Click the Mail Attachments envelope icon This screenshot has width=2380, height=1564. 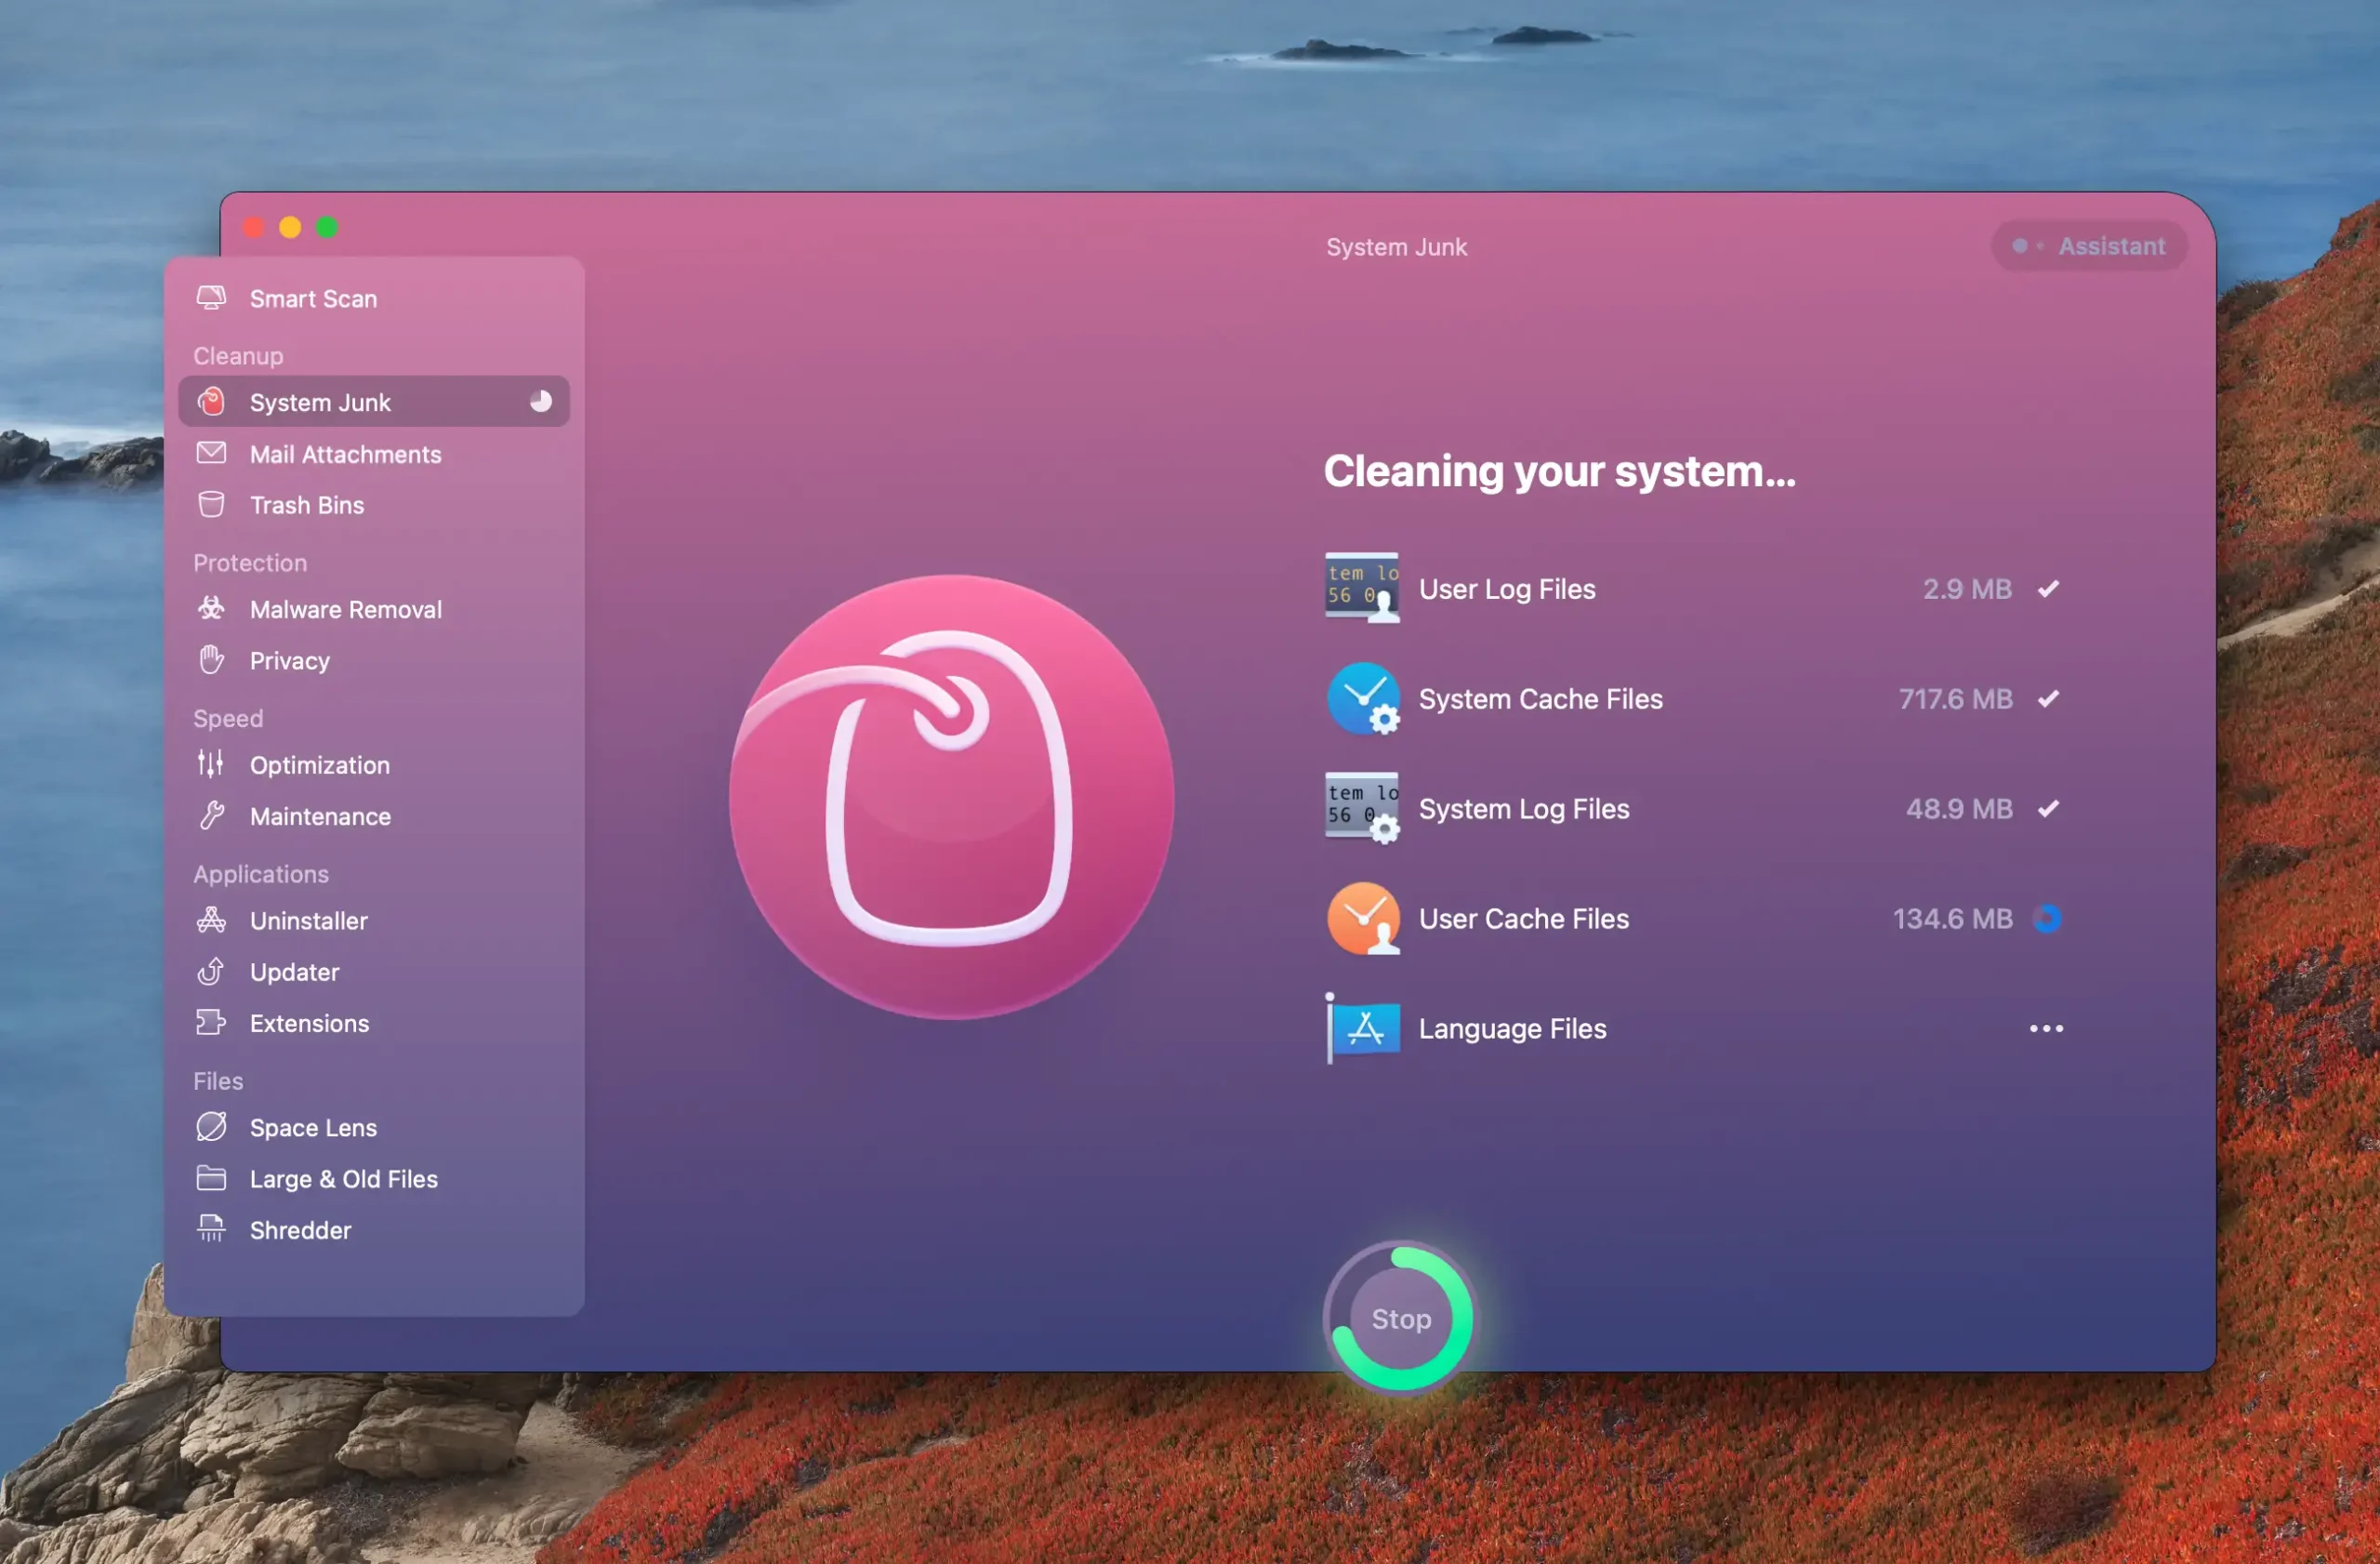click(211, 453)
